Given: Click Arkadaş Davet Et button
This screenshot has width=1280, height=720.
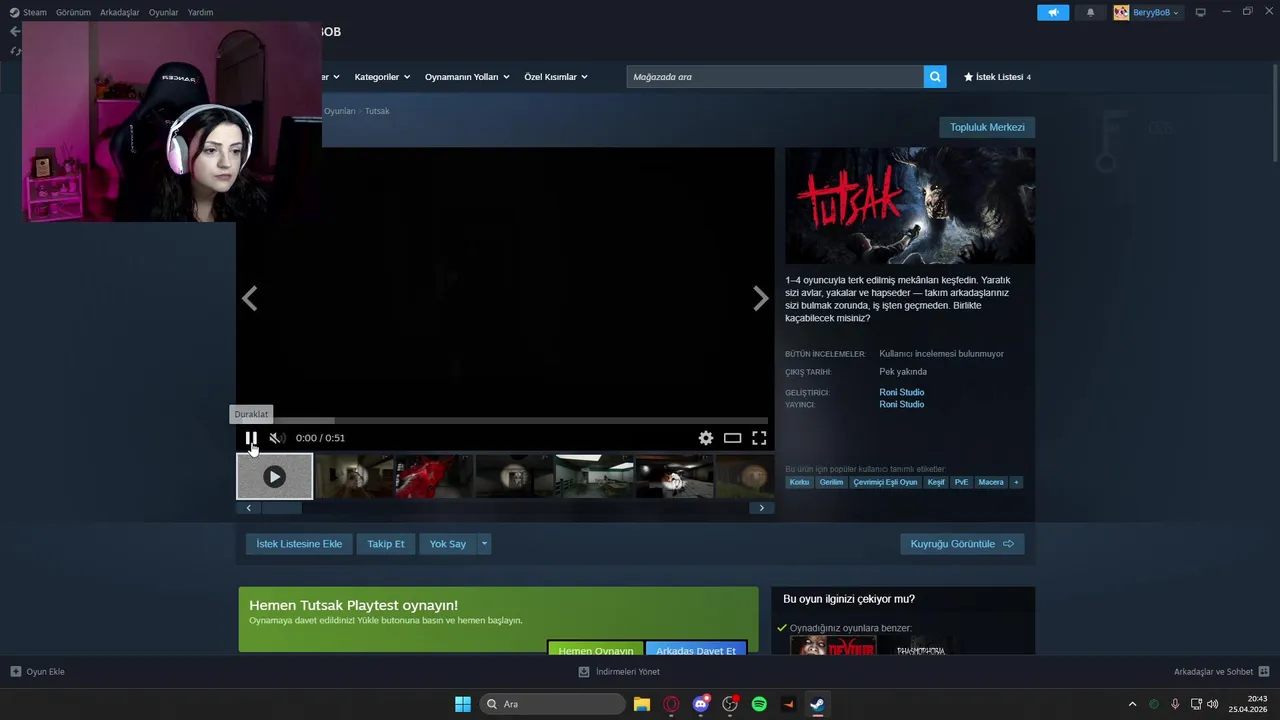Looking at the screenshot, I should (696, 648).
